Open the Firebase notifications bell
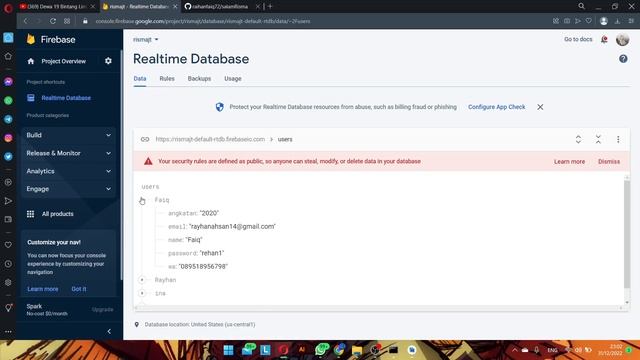Image resolution: width=640 pixels, height=360 pixels. tap(604, 39)
